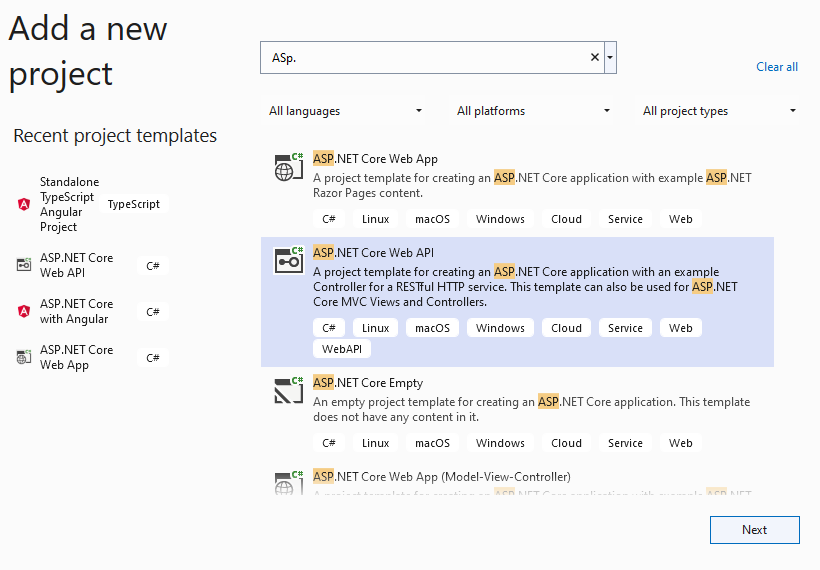Clear the search box using the X icon
This screenshot has width=820, height=570.
pyautogui.click(x=595, y=58)
